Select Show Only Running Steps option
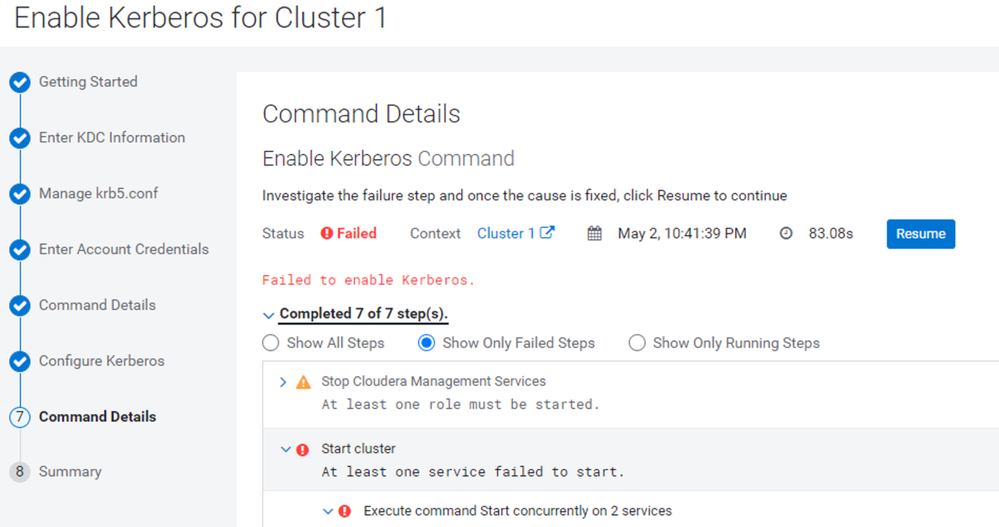Image resolution: width=999 pixels, height=527 pixels. pyautogui.click(x=637, y=343)
